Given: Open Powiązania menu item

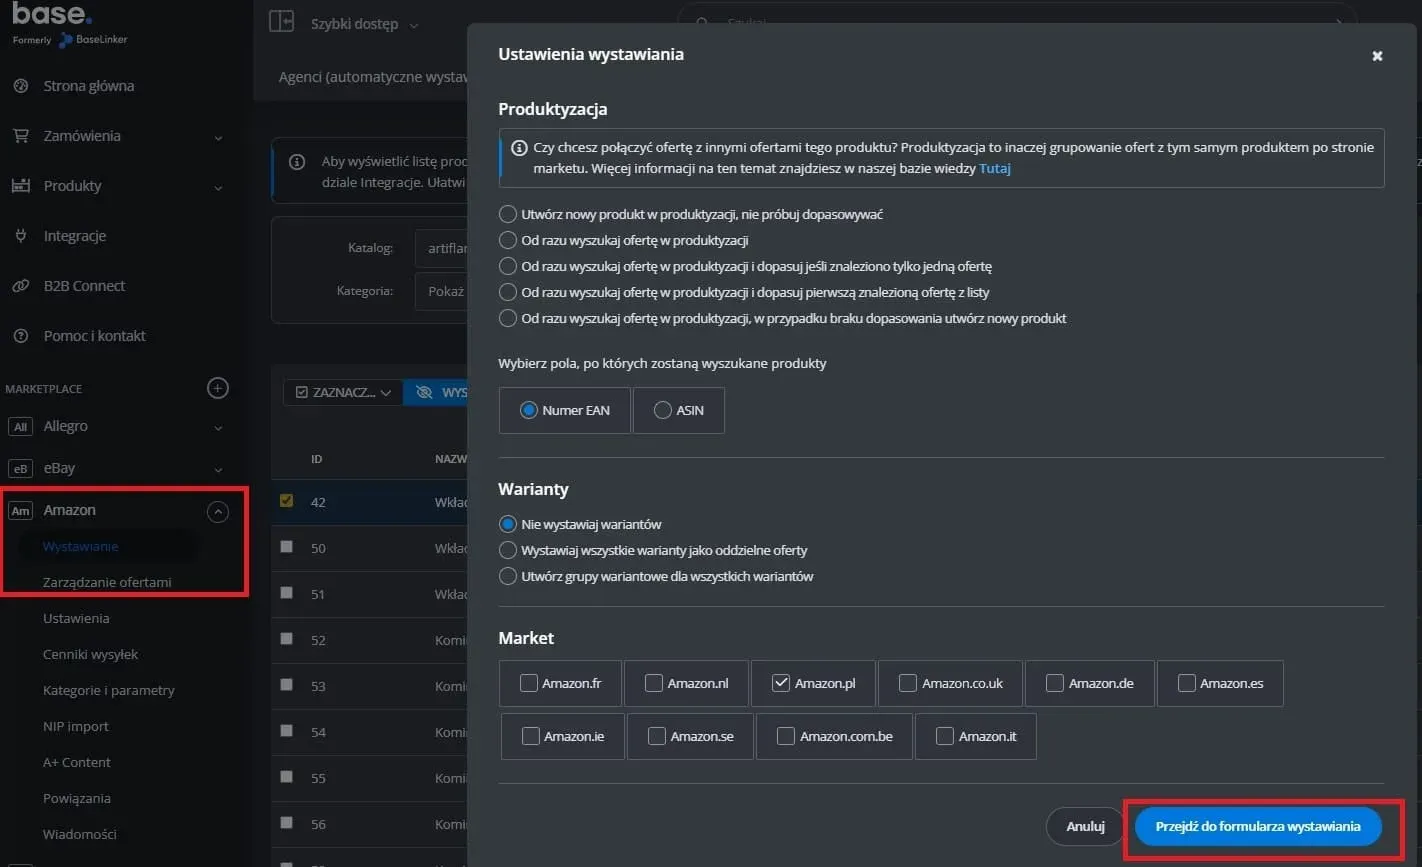Looking at the screenshot, I should (77, 798).
